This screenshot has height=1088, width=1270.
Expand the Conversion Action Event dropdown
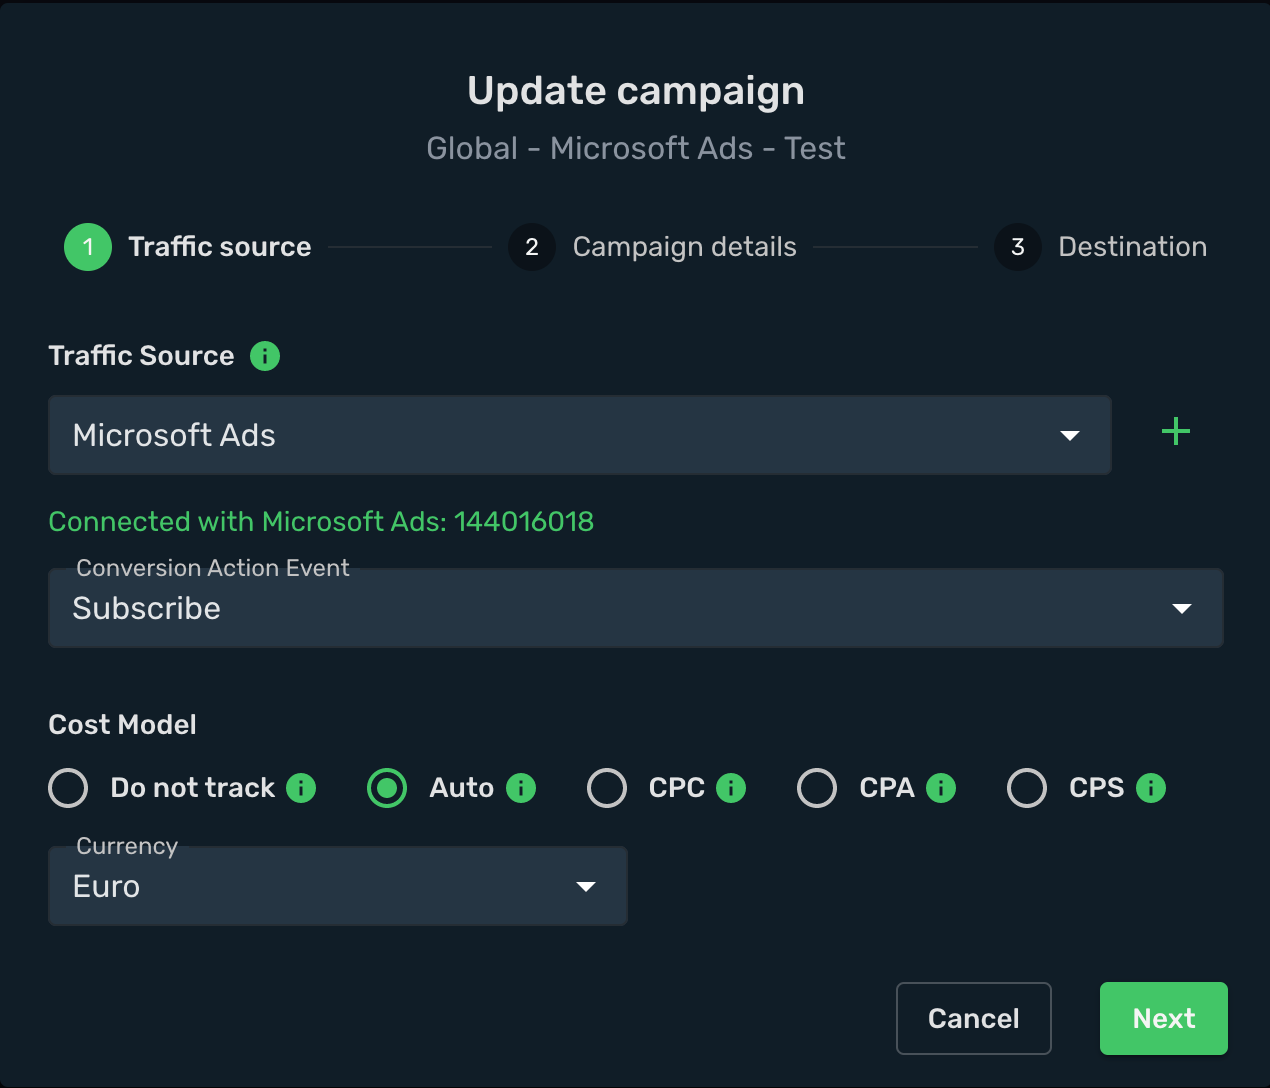pos(636,608)
